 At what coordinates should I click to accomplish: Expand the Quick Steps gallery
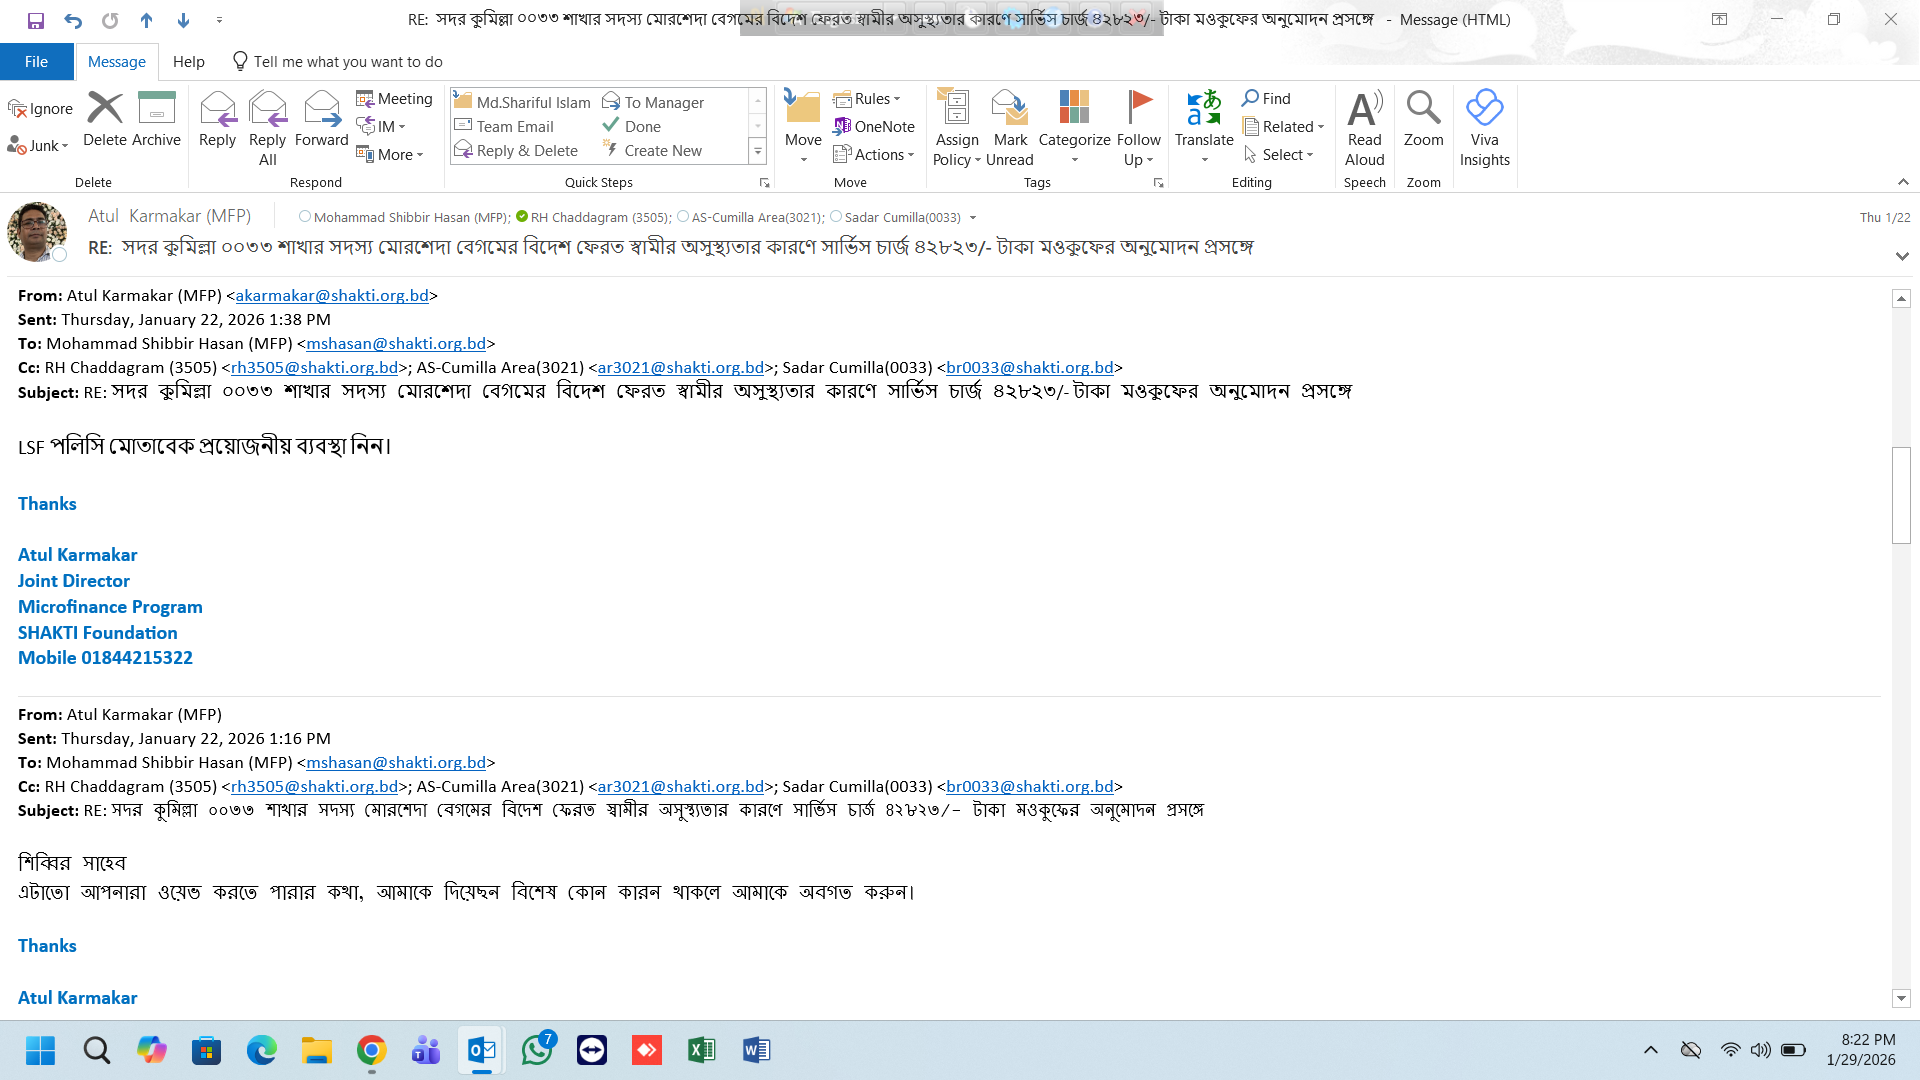pos(757,151)
